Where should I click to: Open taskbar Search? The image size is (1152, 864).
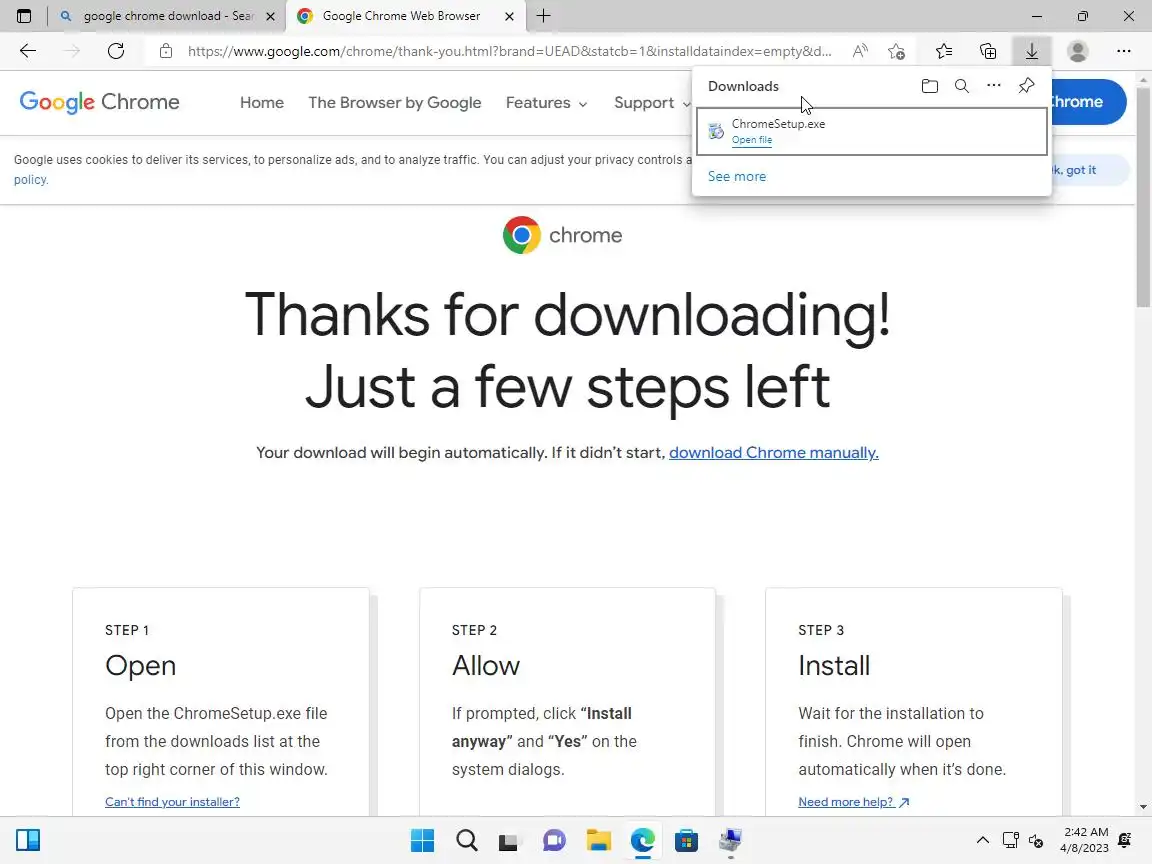coord(467,840)
